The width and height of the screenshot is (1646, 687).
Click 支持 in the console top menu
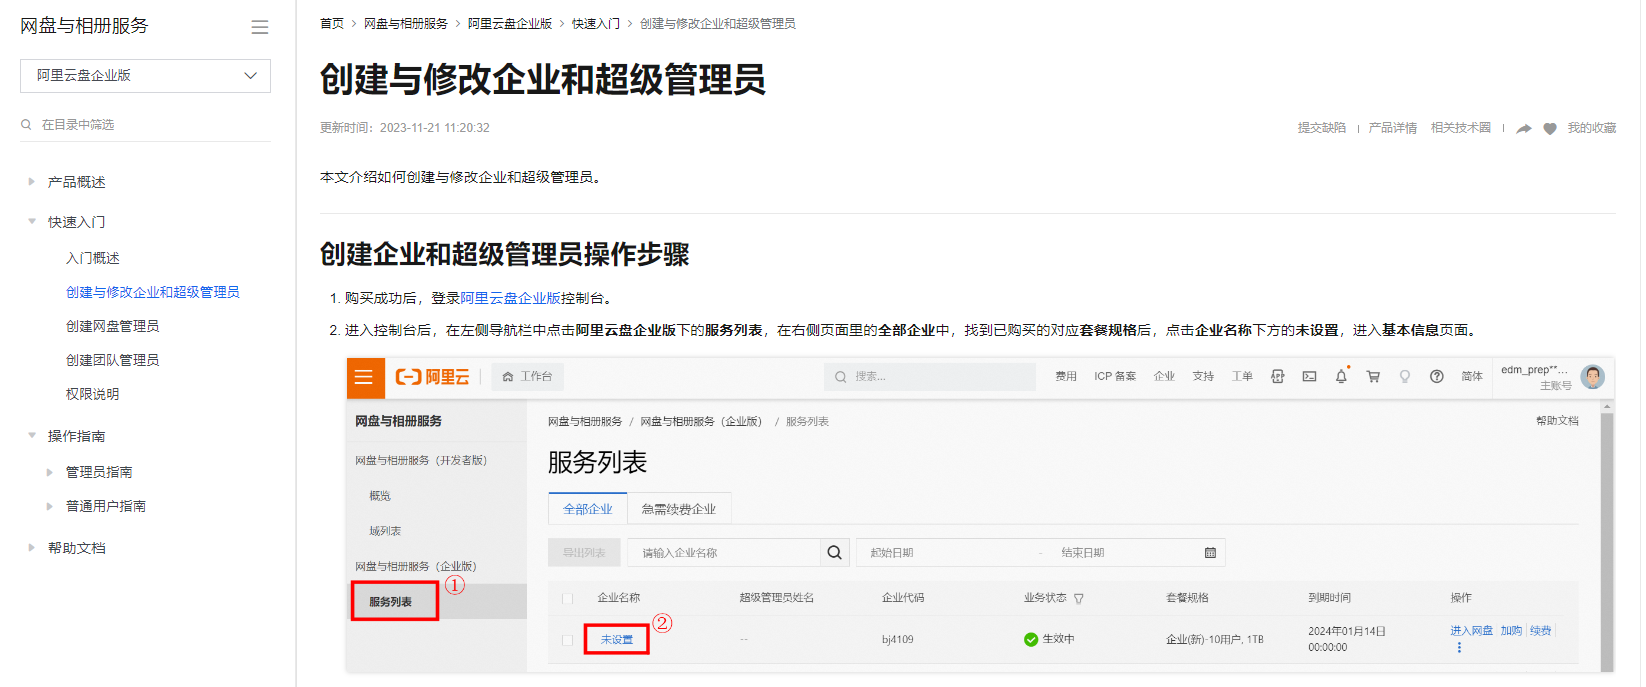click(1203, 377)
